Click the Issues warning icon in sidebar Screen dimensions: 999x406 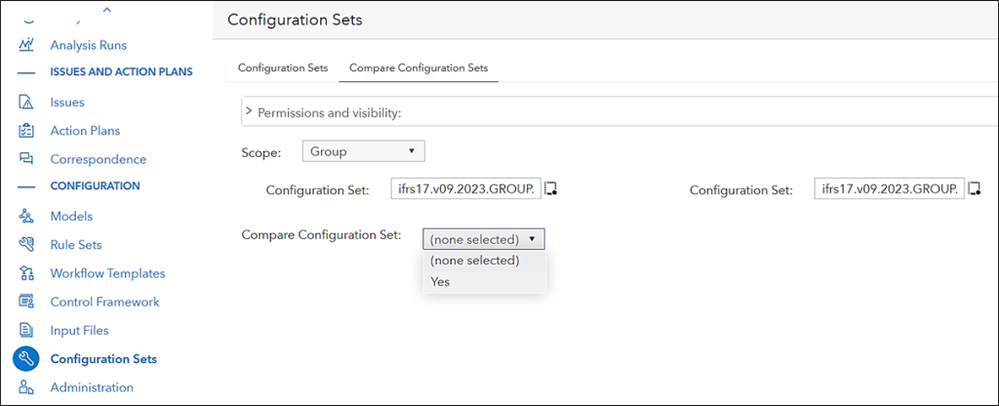[x=27, y=102]
